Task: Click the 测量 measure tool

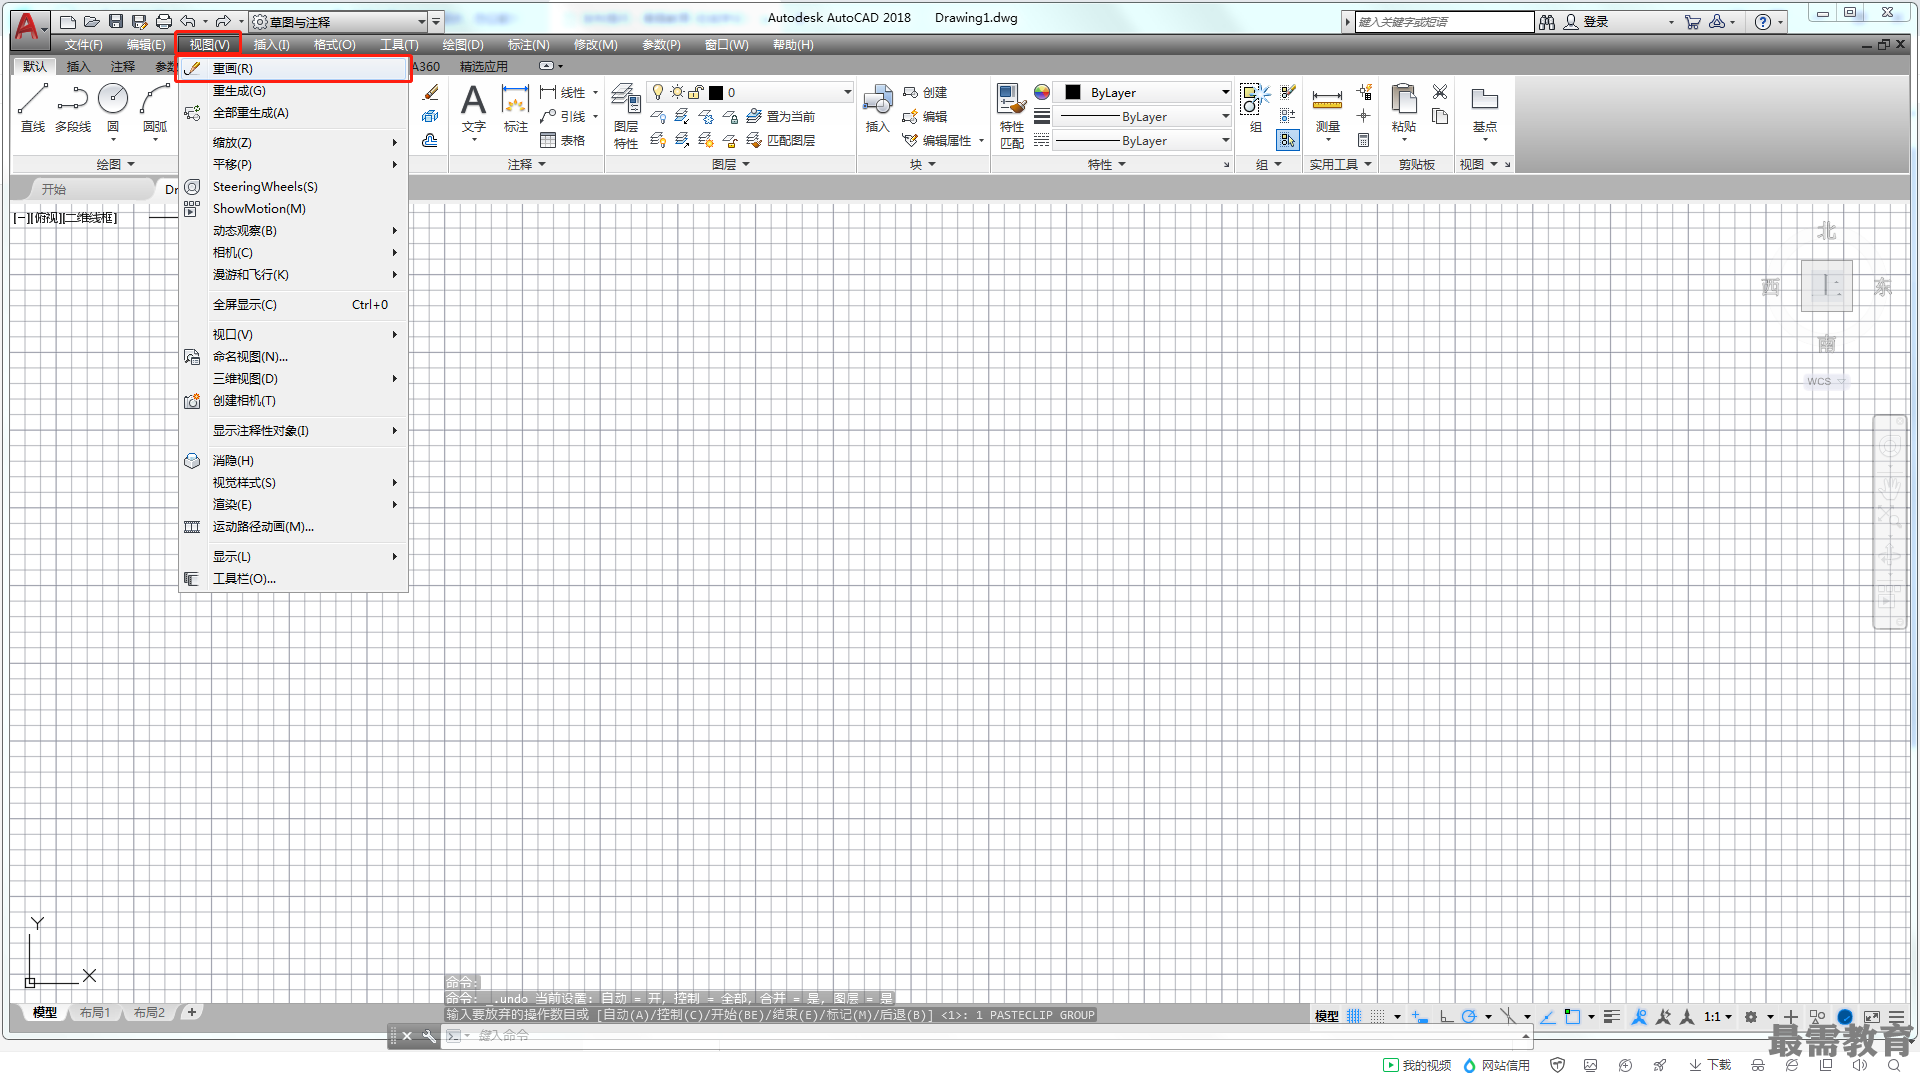Action: point(1327,108)
